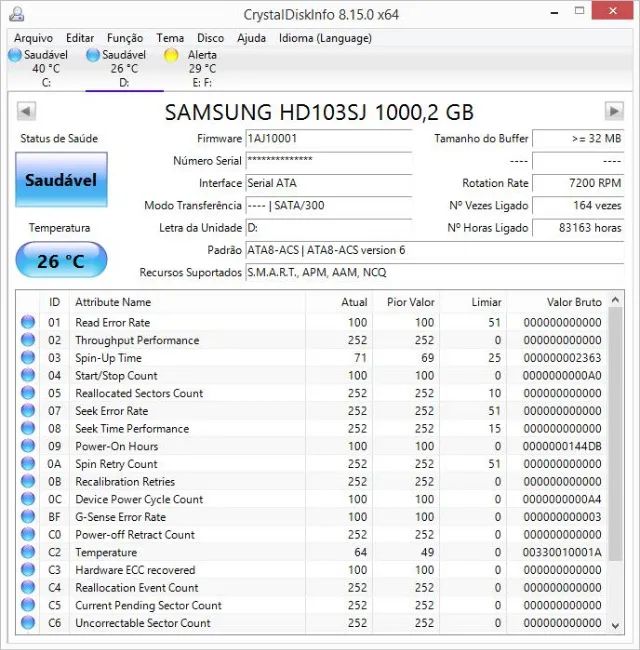Click the status orb for Device Power Cycle Count

28,499
